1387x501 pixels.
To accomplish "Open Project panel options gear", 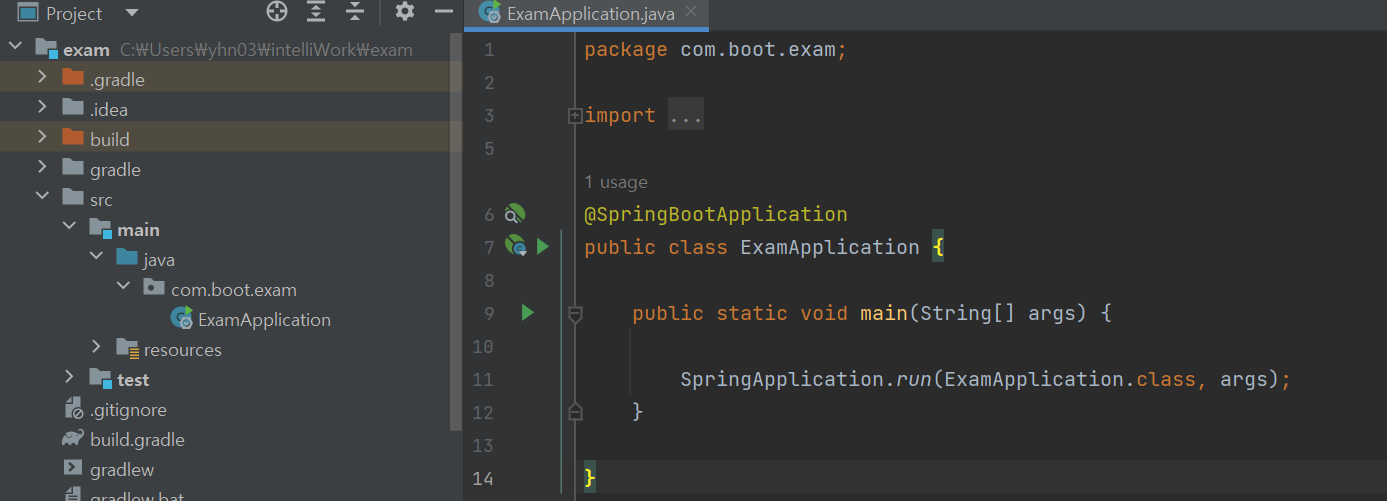I will tap(404, 12).
